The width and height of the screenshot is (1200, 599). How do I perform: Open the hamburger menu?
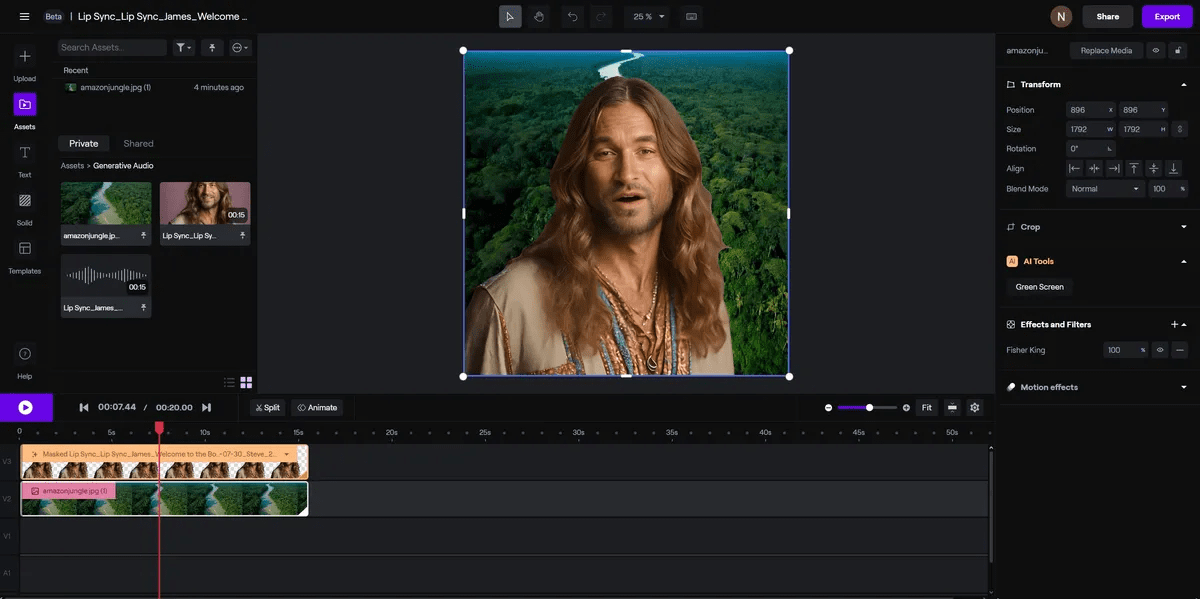tap(23, 16)
